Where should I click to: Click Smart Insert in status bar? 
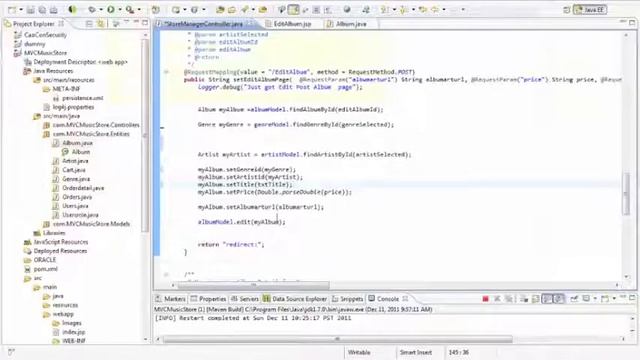[416, 352]
